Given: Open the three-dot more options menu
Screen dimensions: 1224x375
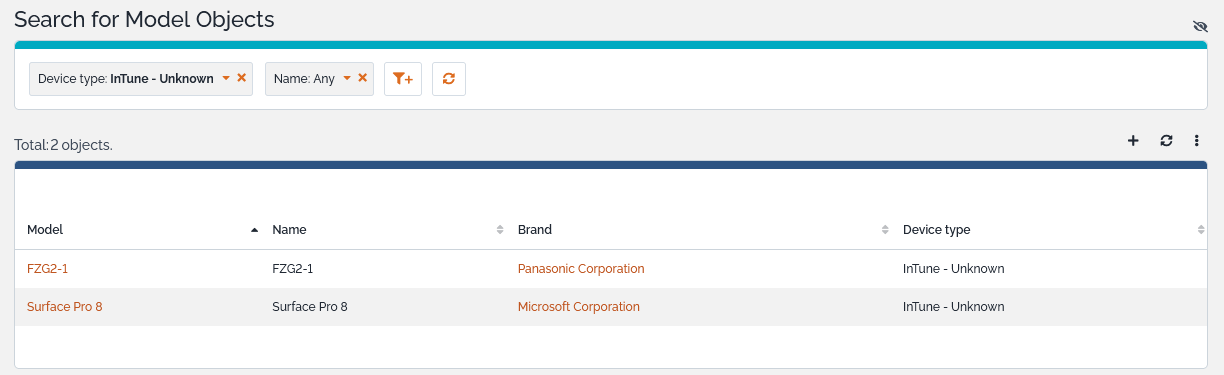Looking at the screenshot, I should [1197, 141].
